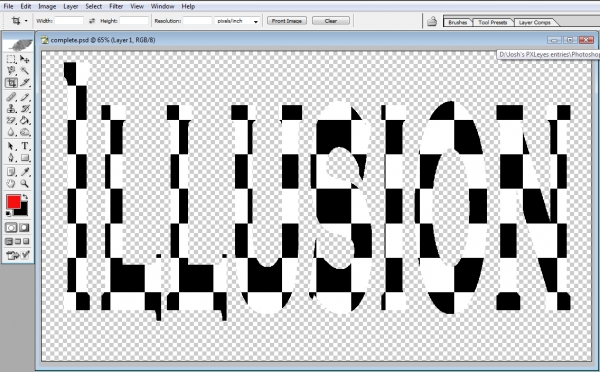Click the feather logo atop the toolbox
The height and width of the screenshot is (372, 600).
click(18, 45)
